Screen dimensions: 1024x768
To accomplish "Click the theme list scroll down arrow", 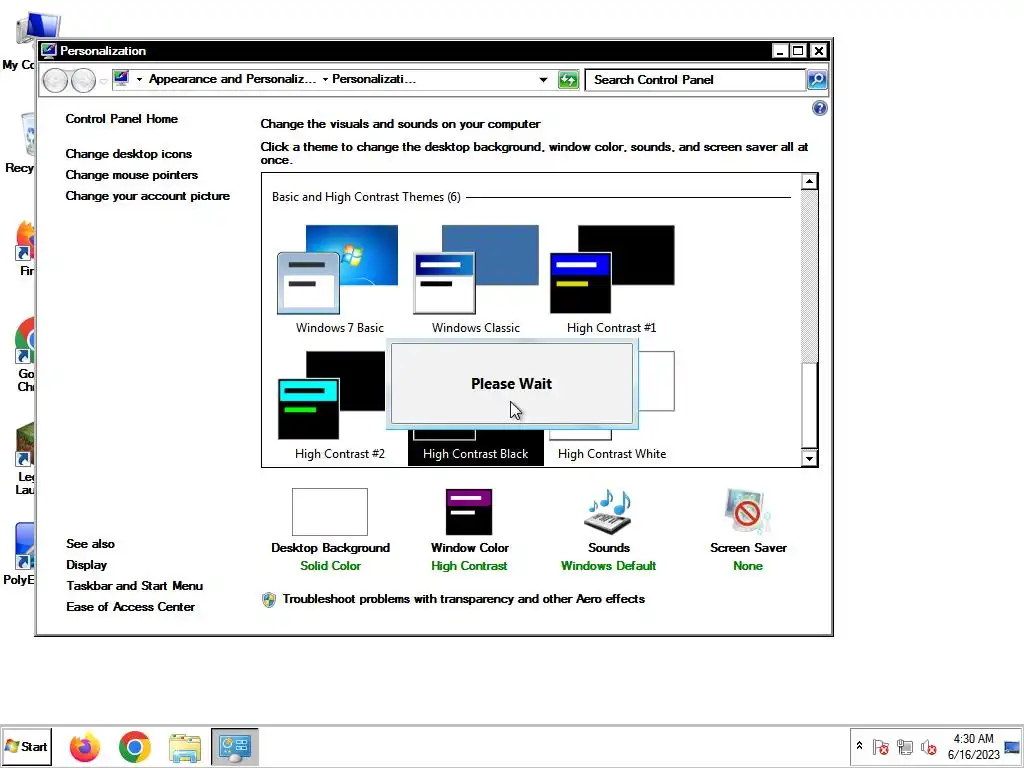I will [809, 458].
